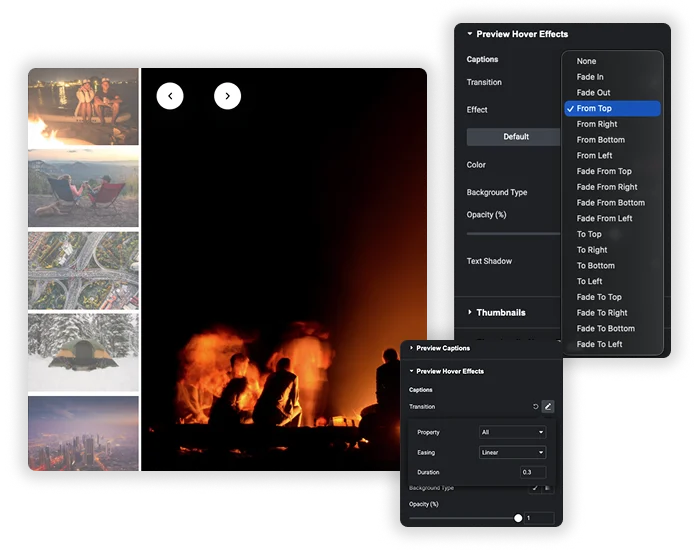Click the Transition label in large panel
The width and height of the screenshot is (700, 550).
484,82
